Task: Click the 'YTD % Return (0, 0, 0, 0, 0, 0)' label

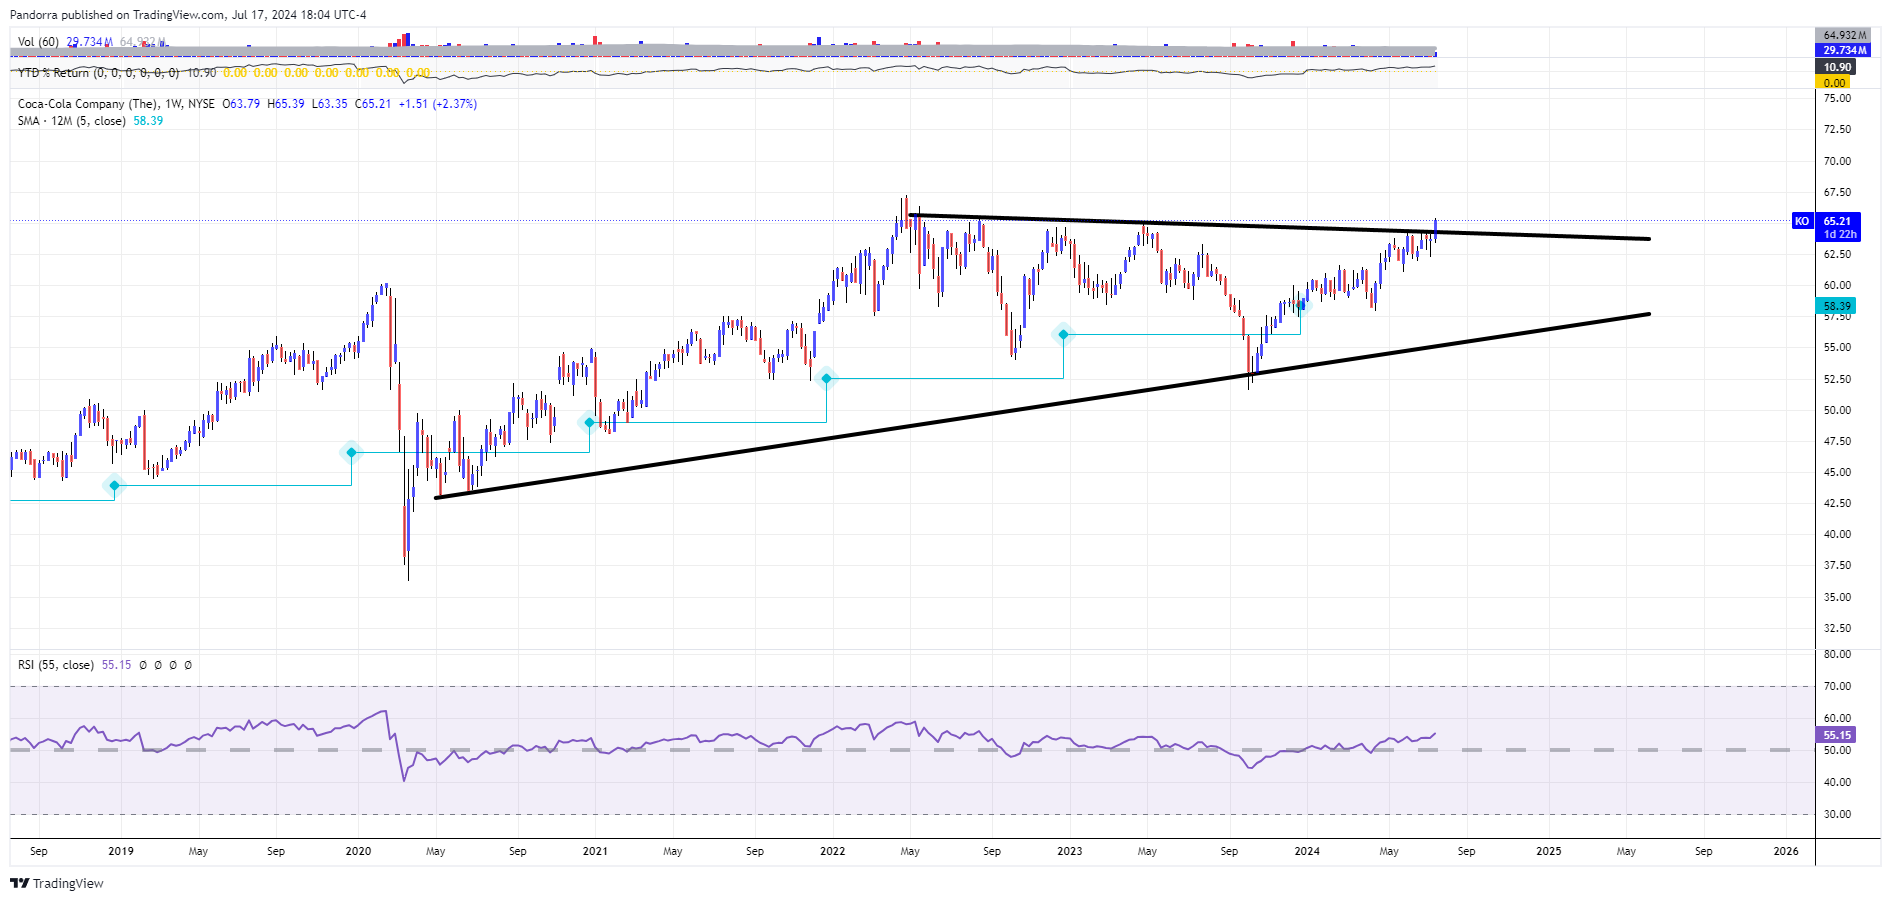Action: coord(98,73)
